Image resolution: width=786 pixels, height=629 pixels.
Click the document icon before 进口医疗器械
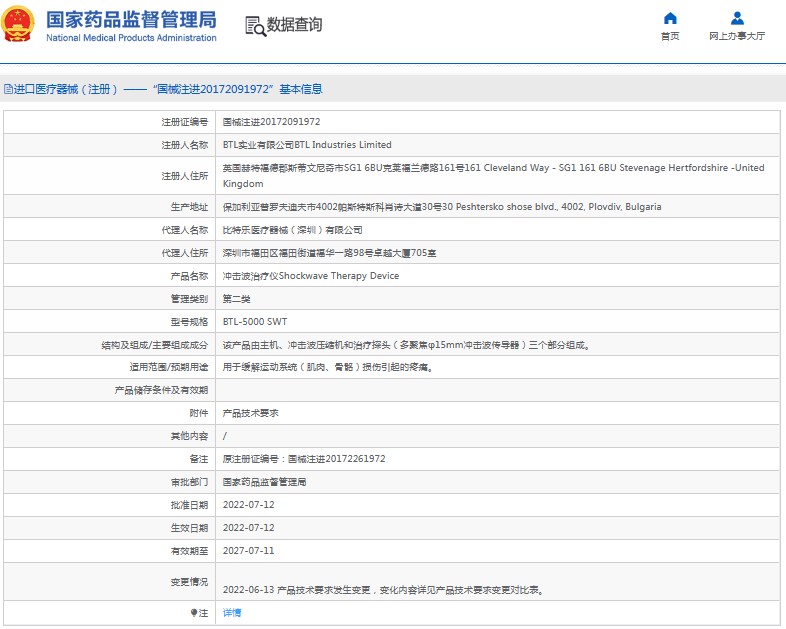[8, 89]
